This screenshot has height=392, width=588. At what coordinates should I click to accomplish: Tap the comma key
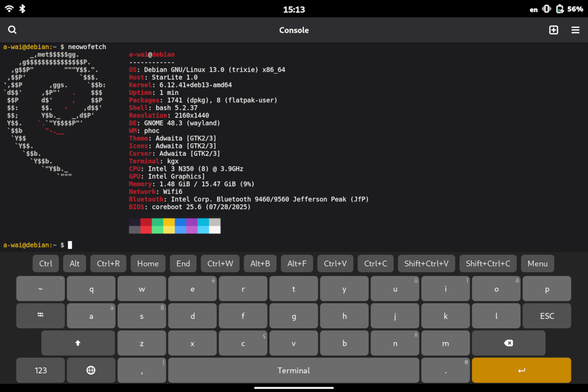[x=141, y=370]
